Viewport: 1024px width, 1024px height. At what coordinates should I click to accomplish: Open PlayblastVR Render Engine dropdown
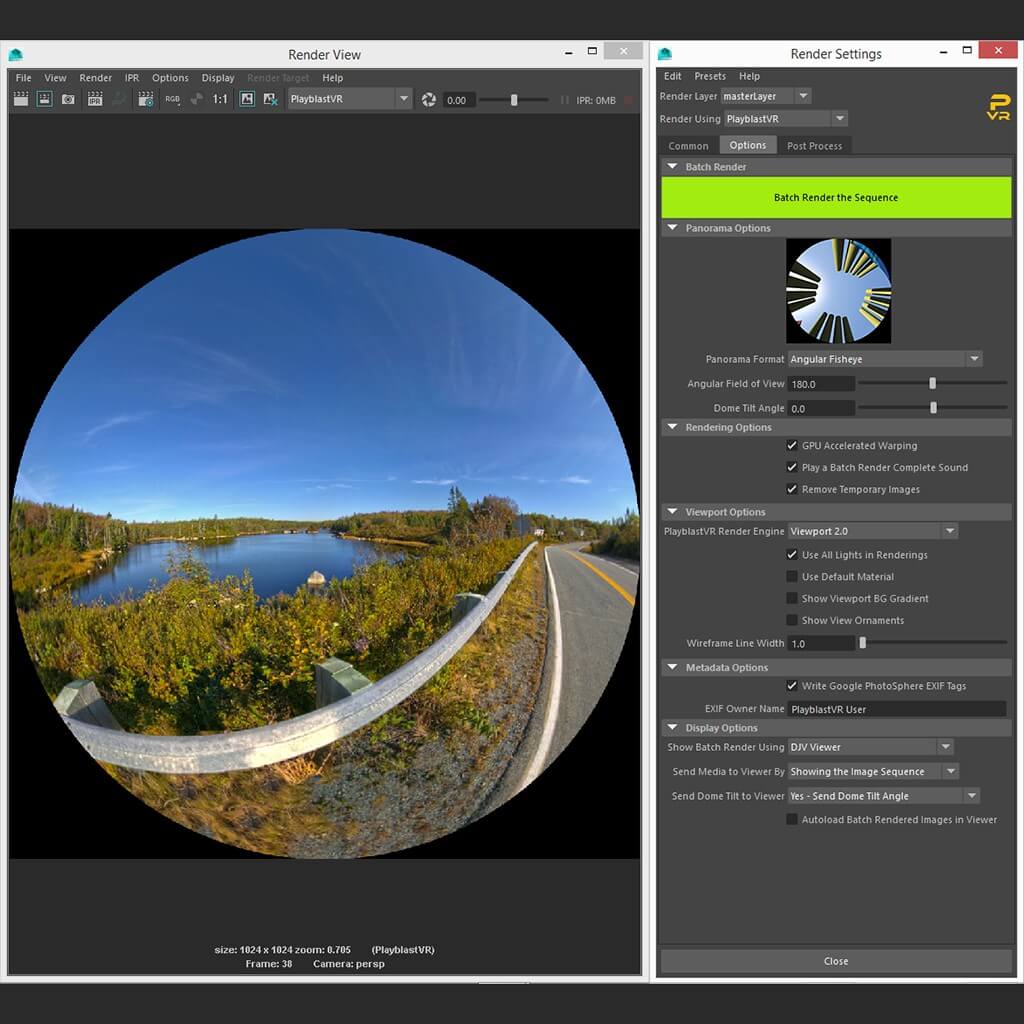point(872,531)
